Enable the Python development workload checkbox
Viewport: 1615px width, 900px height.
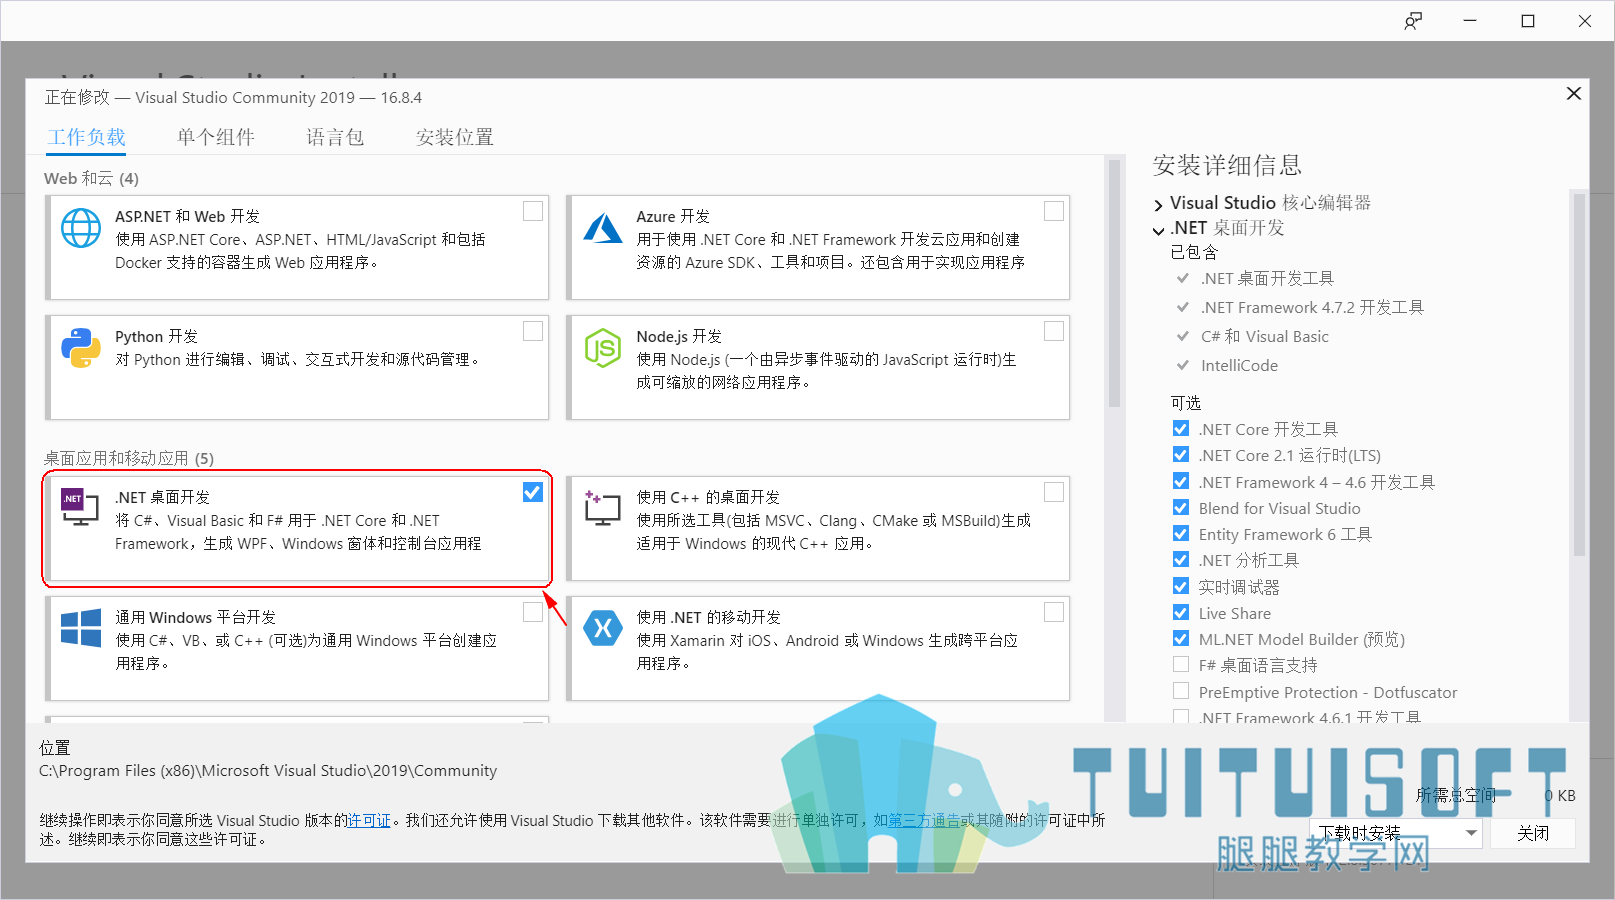(533, 331)
